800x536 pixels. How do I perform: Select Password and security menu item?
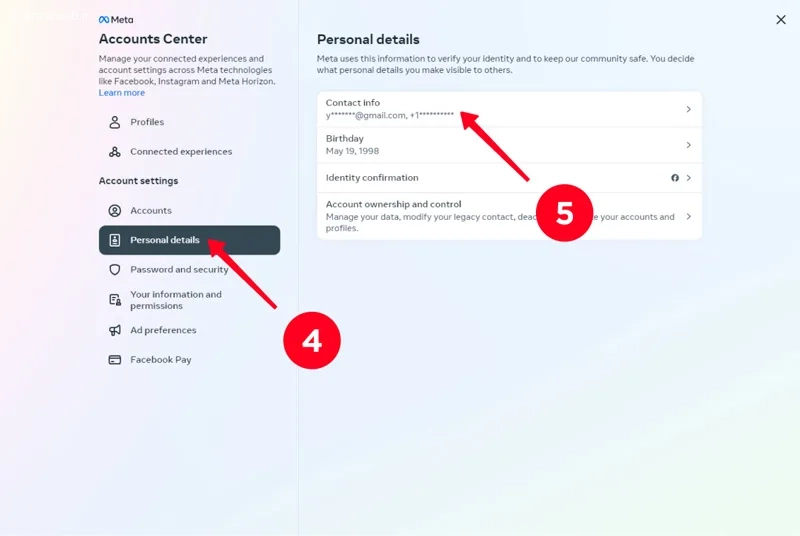[179, 270]
